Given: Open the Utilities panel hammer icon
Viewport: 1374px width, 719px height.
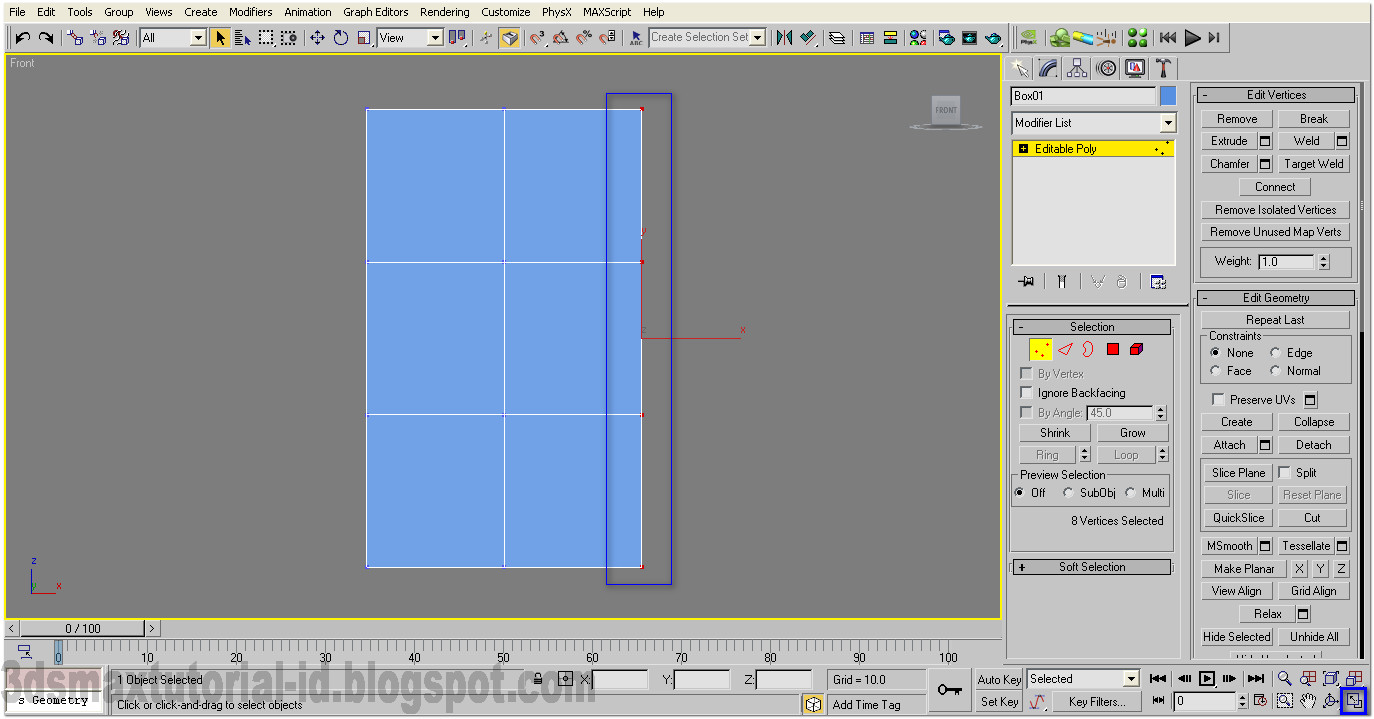Looking at the screenshot, I should pos(1162,68).
